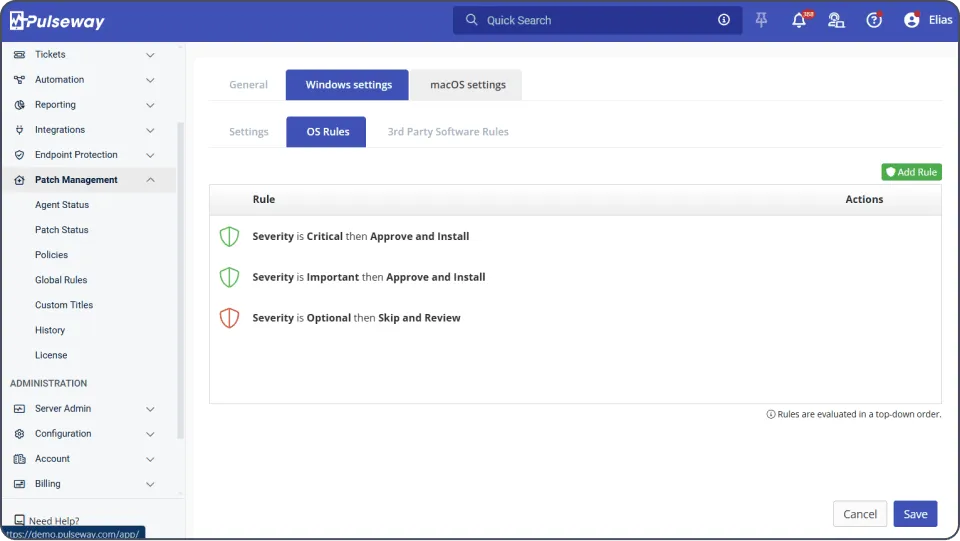Collapse the Patch Management chevron

150,180
